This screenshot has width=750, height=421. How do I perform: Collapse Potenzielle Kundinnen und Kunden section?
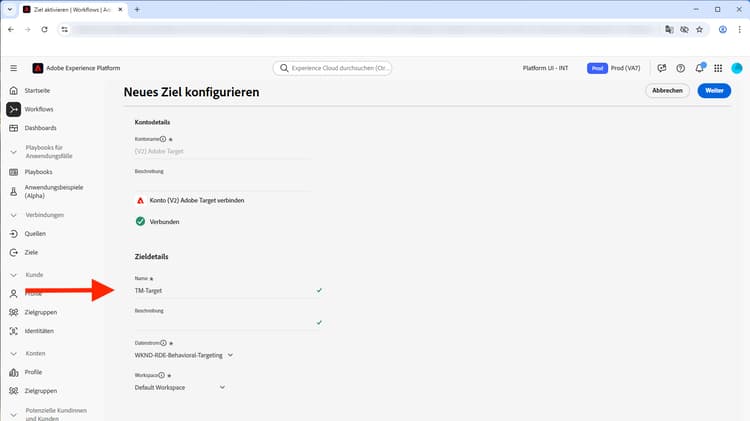tap(13, 414)
